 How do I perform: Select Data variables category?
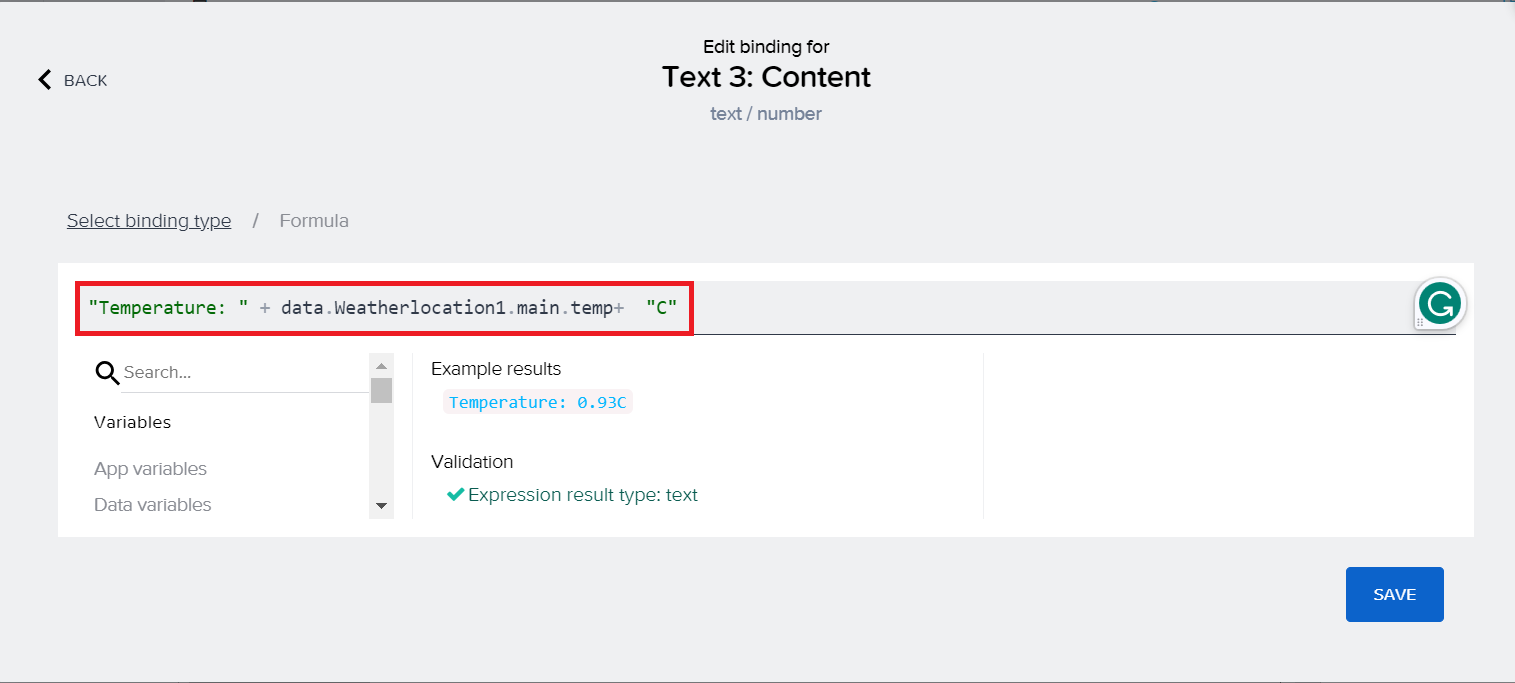tap(152, 505)
